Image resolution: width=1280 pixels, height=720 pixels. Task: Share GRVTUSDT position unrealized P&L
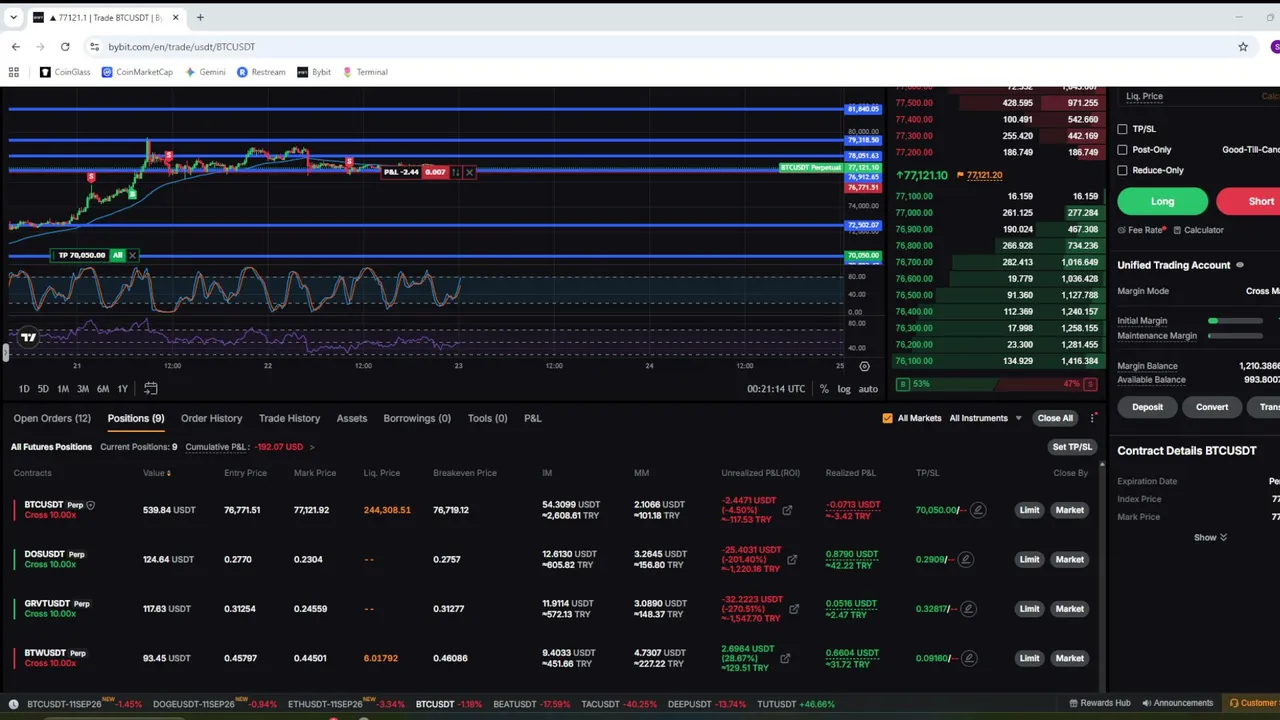point(794,608)
